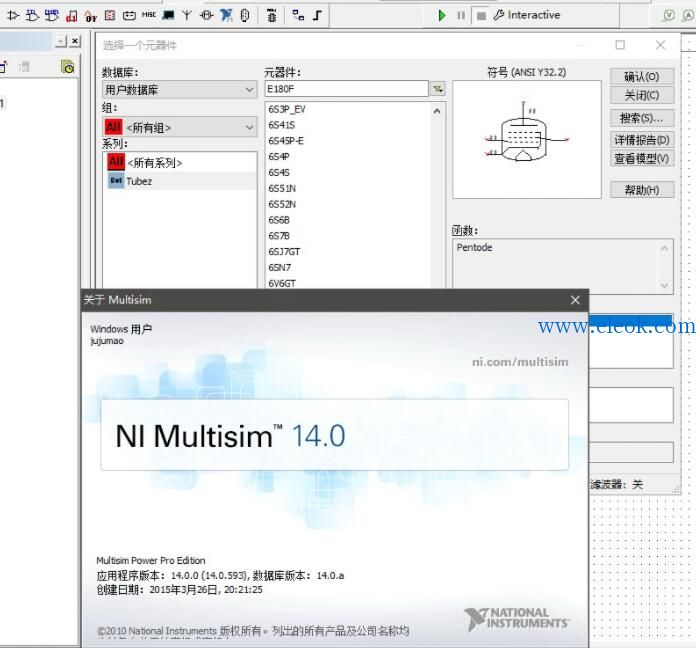The height and width of the screenshot is (648, 696).
Task: Open the MISC components group
Action: [x=149, y=15]
